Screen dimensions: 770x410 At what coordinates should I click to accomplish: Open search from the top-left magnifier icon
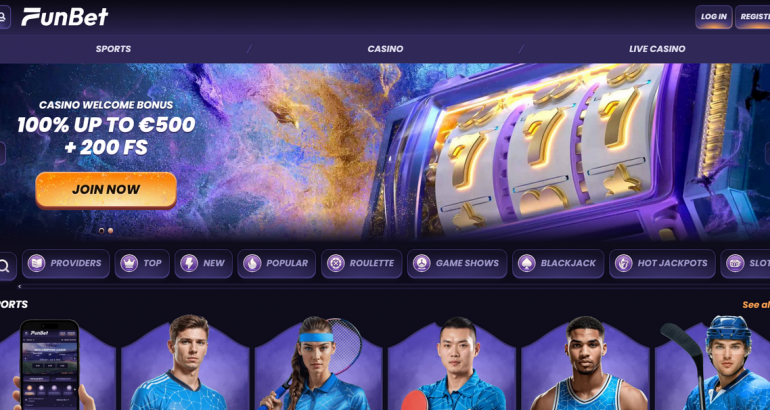pyautogui.click(x=4, y=17)
